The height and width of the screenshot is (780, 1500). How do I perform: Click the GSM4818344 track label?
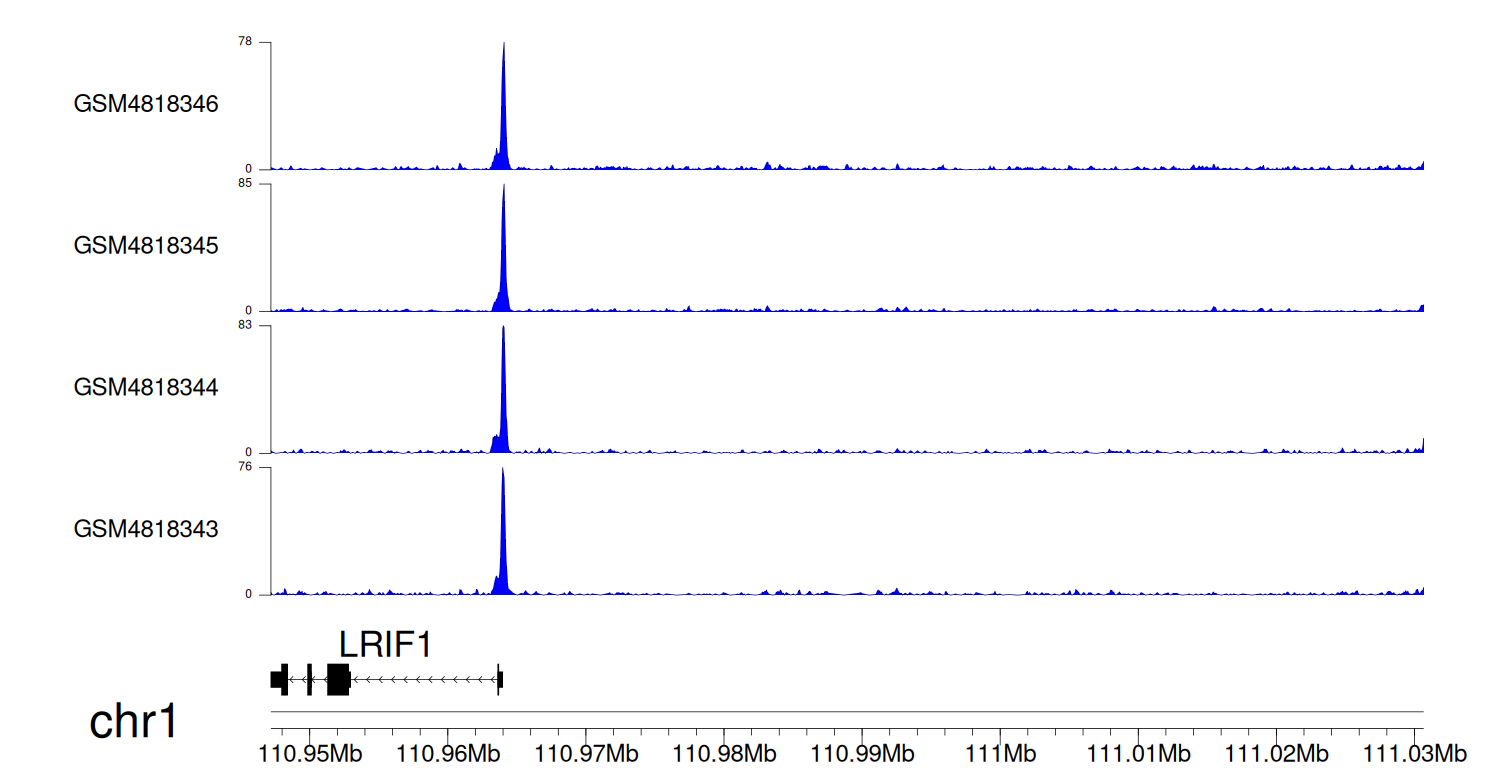(x=146, y=387)
